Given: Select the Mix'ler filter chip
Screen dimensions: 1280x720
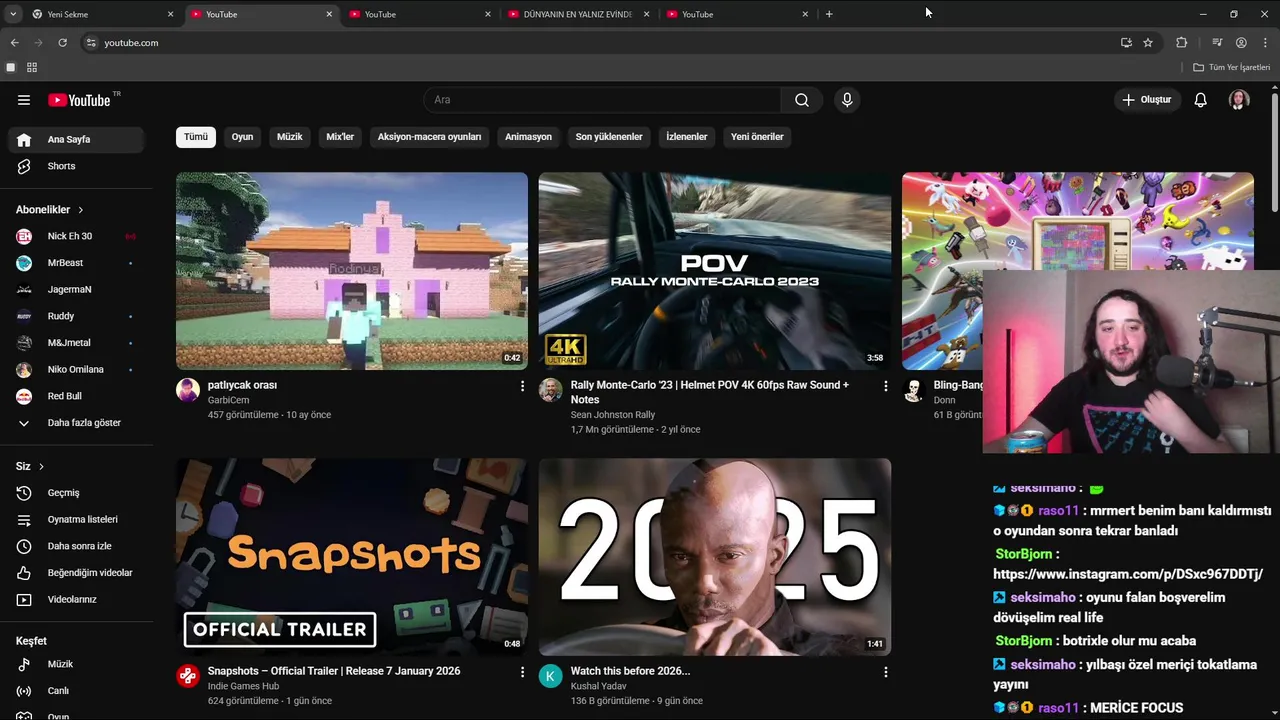Looking at the screenshot, I should pos(340,137).
